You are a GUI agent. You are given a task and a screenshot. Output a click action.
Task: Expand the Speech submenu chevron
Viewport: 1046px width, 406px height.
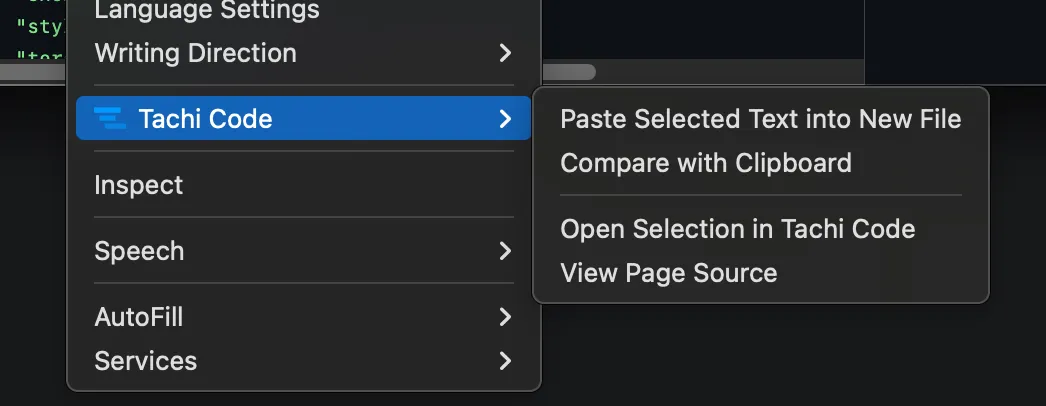pos(505,251)
